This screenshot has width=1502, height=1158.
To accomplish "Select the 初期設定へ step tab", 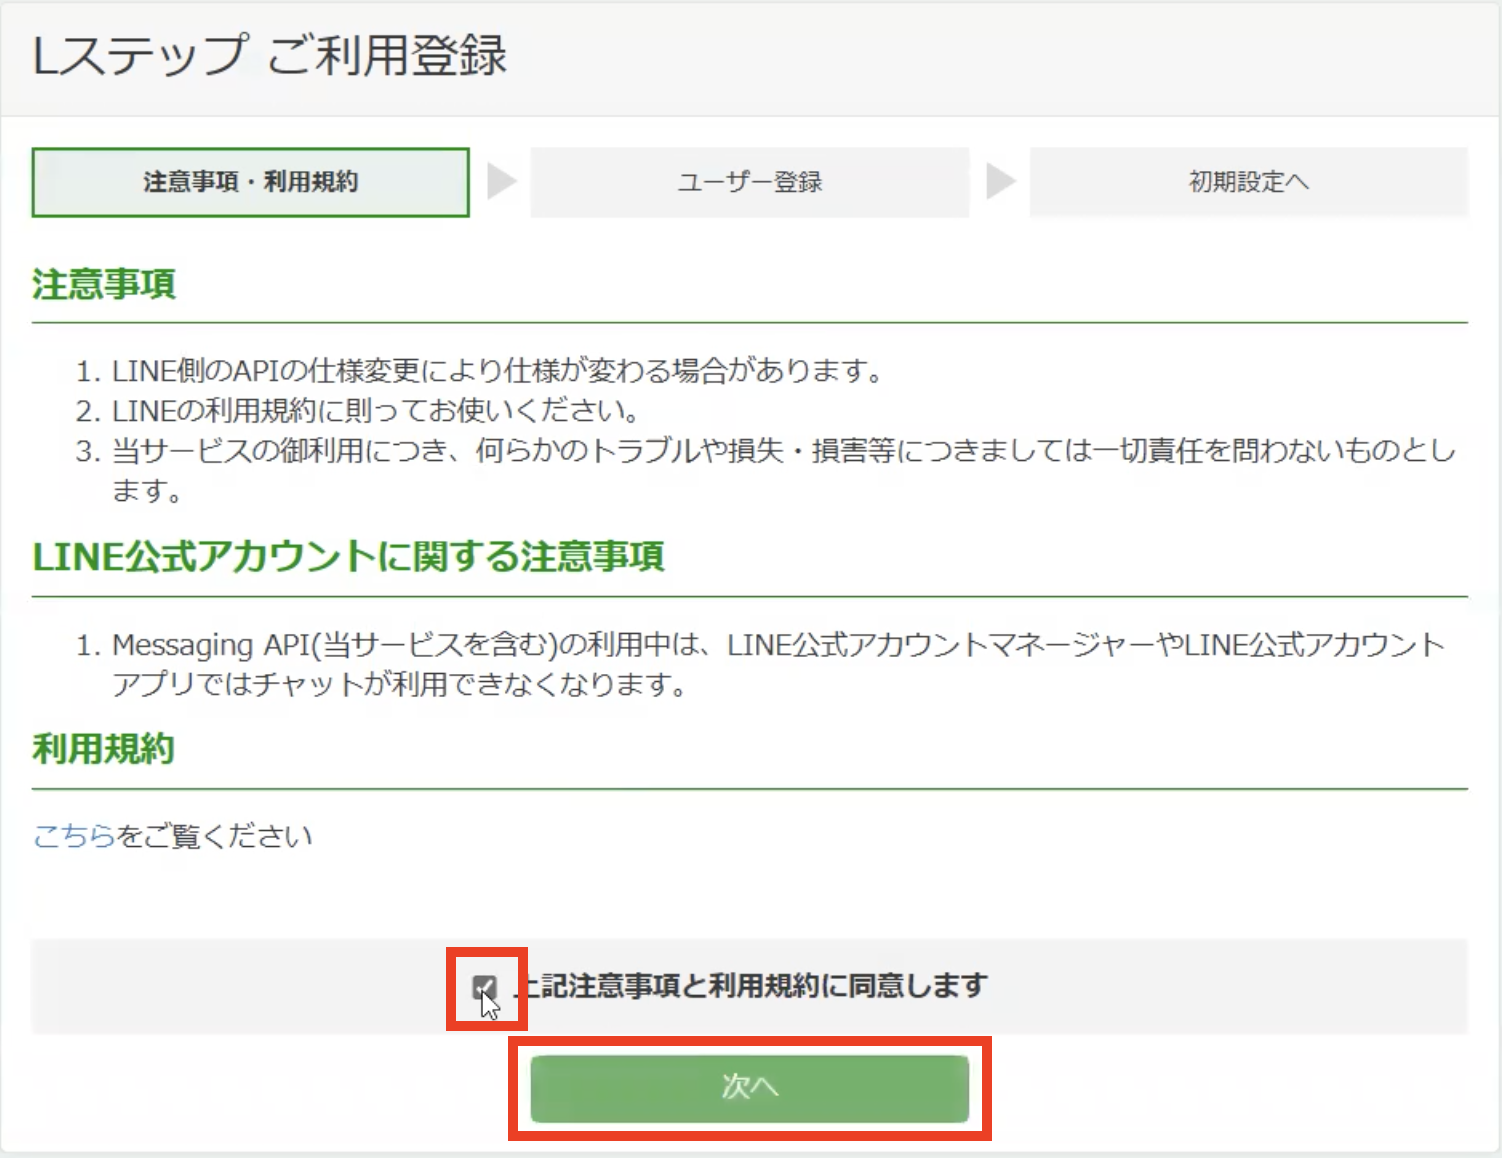I will pyautogui.click(x=1248, y=182).
